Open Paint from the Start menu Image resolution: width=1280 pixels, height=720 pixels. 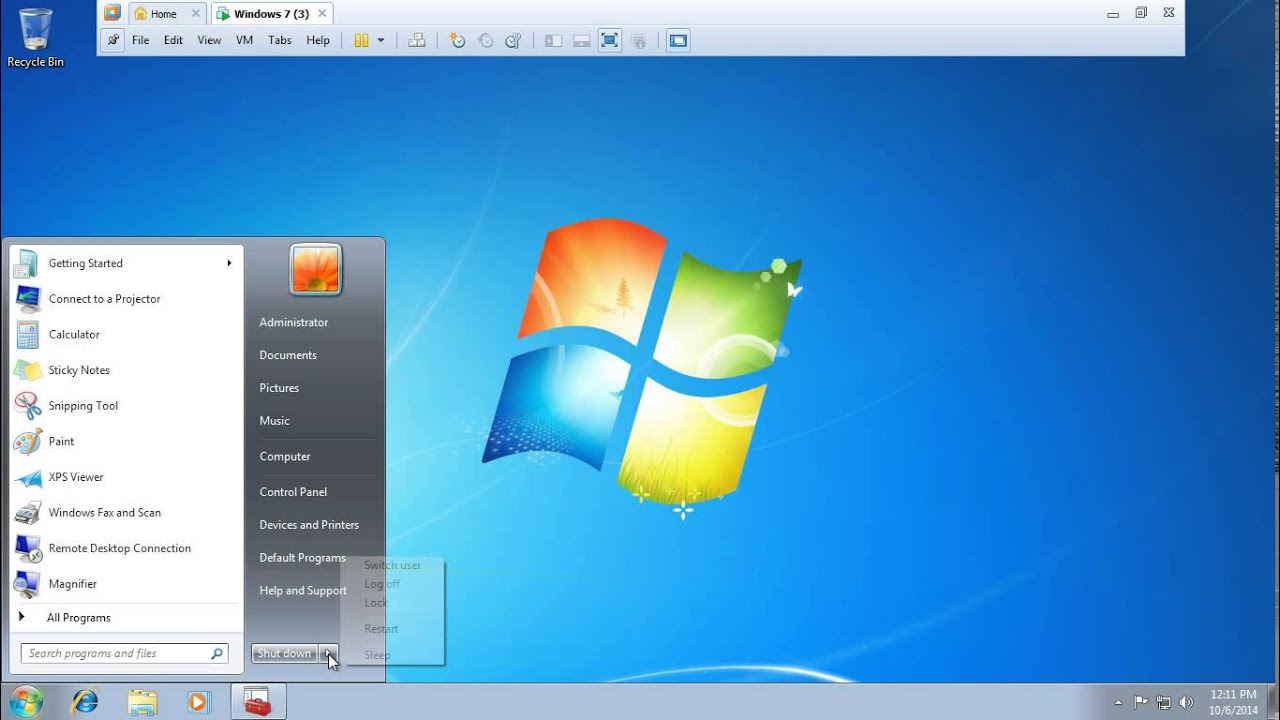coord(126,441)
